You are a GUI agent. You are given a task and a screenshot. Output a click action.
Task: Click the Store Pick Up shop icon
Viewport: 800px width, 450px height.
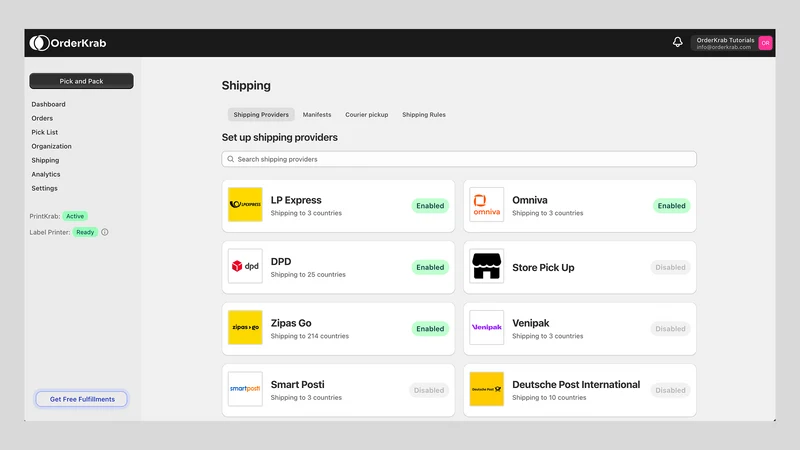pyautogui.click(x=486, y=266)
